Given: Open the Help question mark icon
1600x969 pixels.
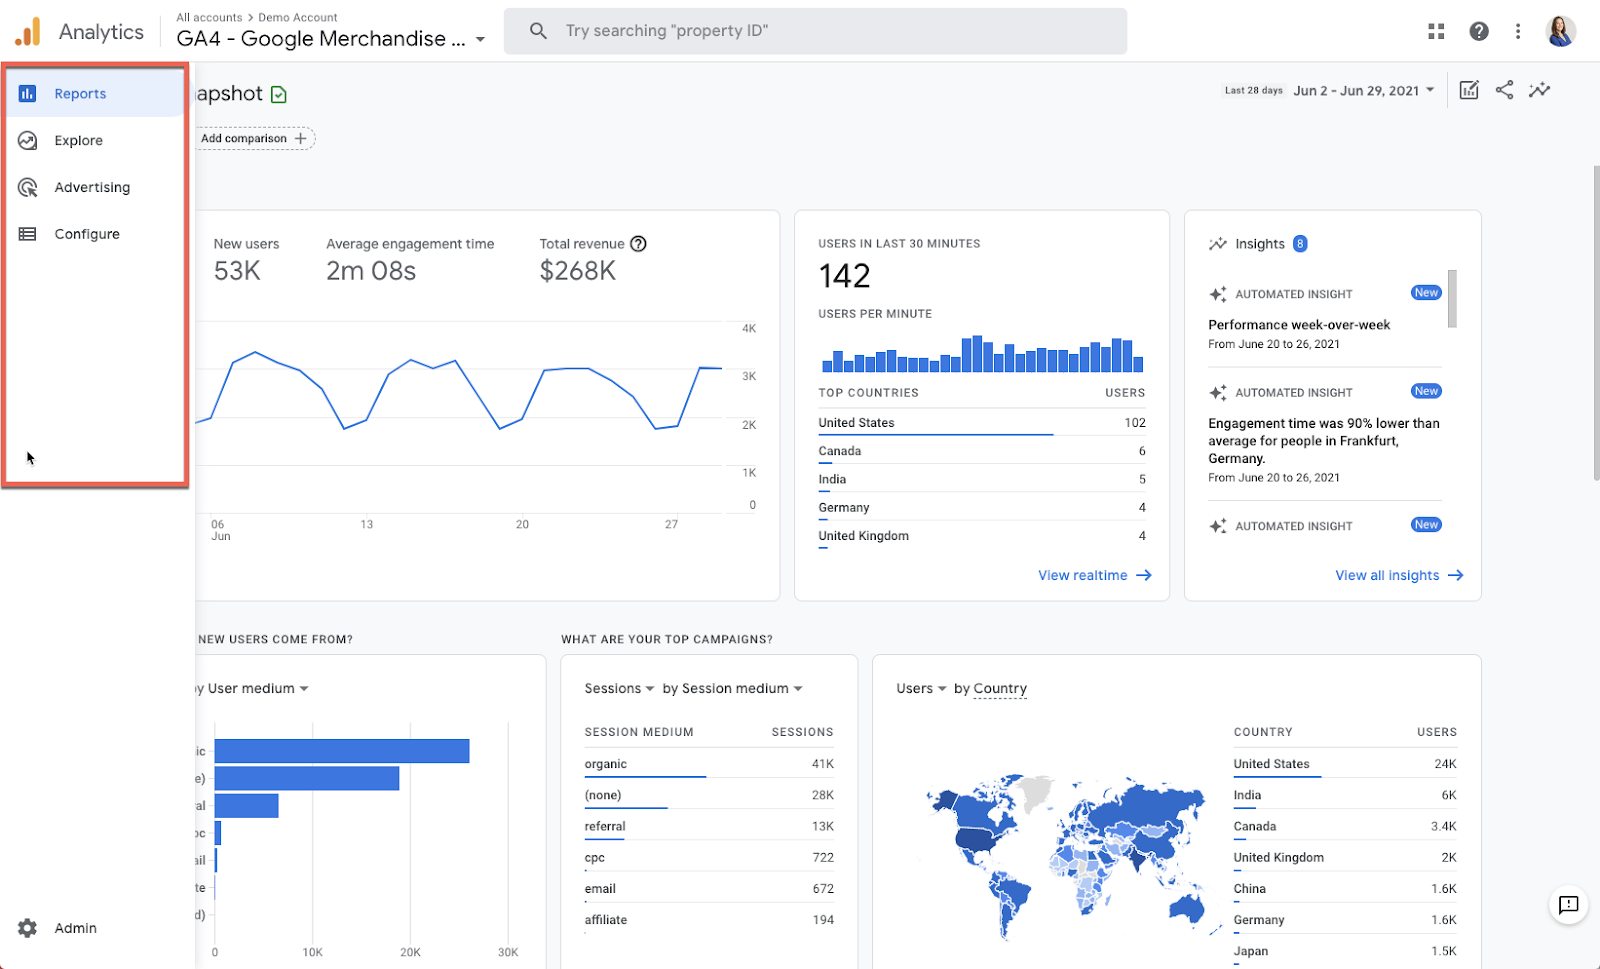Looking at the screenshot, I should tap(1479, 31).
